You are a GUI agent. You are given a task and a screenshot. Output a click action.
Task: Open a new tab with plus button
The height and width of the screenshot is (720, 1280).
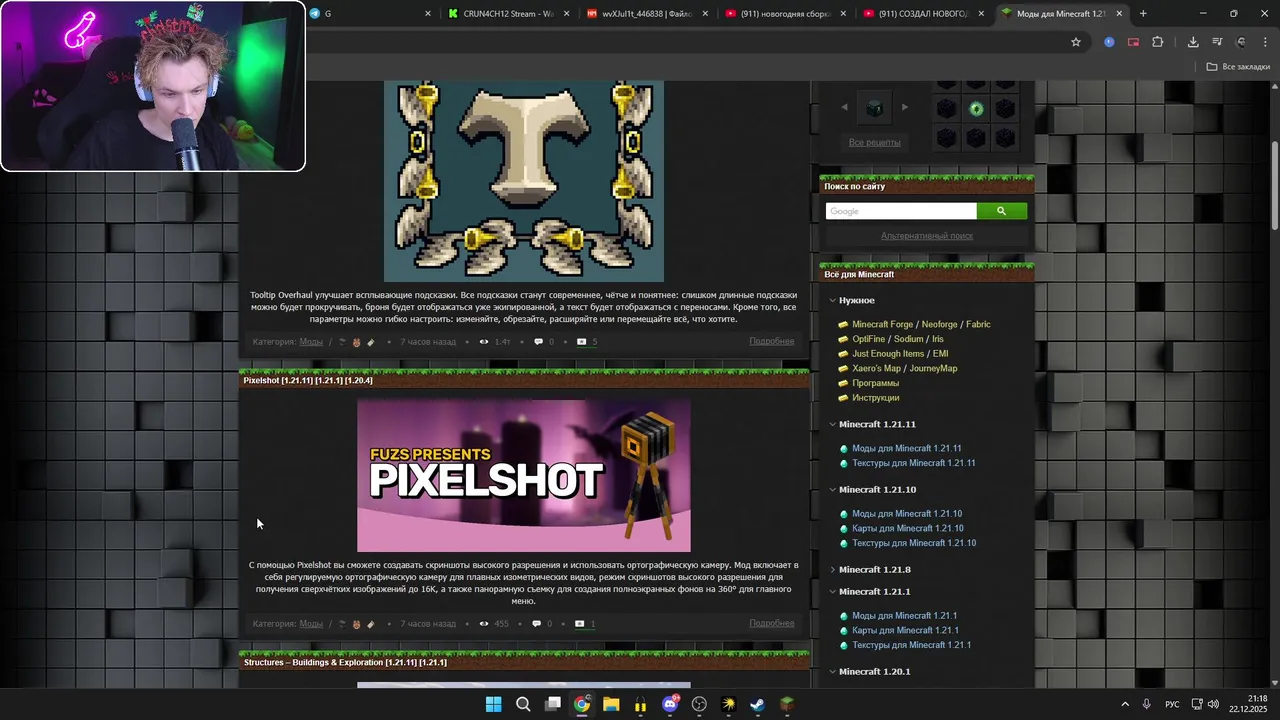1143,13
